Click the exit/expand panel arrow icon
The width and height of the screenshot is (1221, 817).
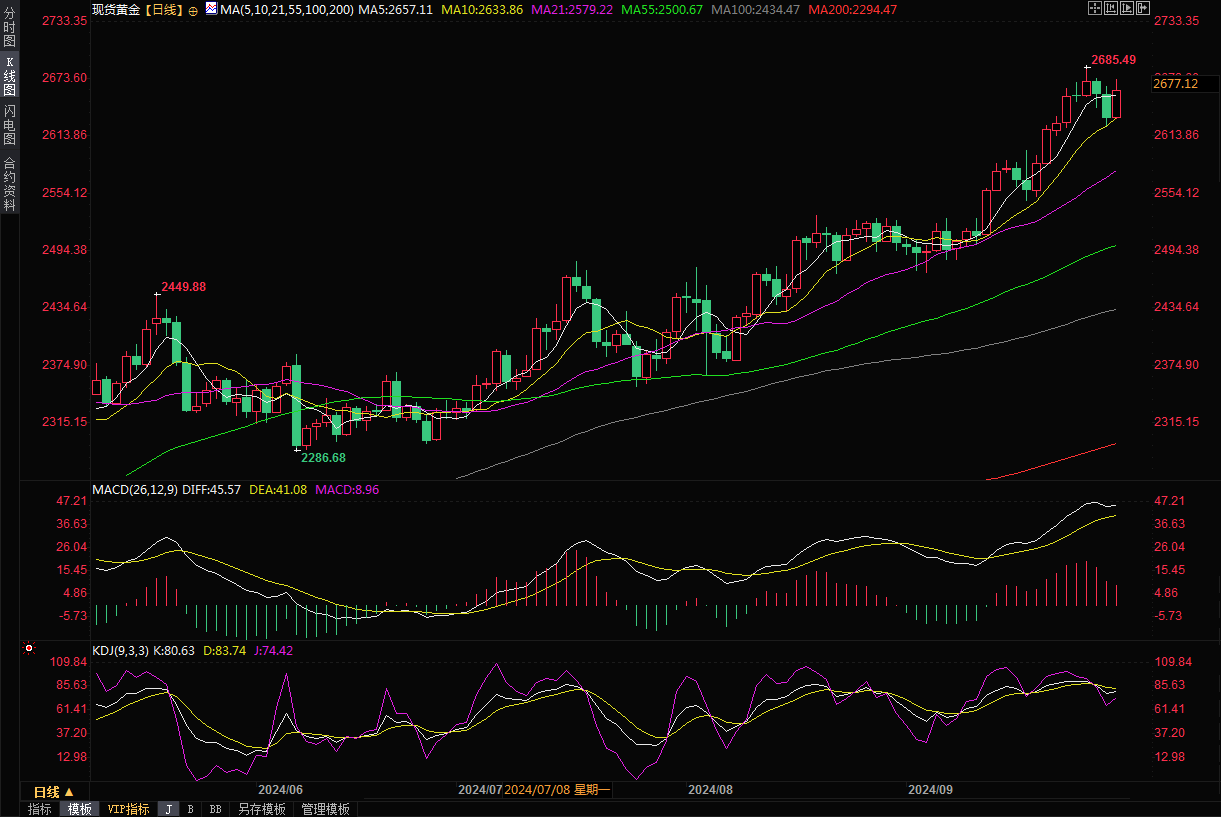click(1143, 9)
